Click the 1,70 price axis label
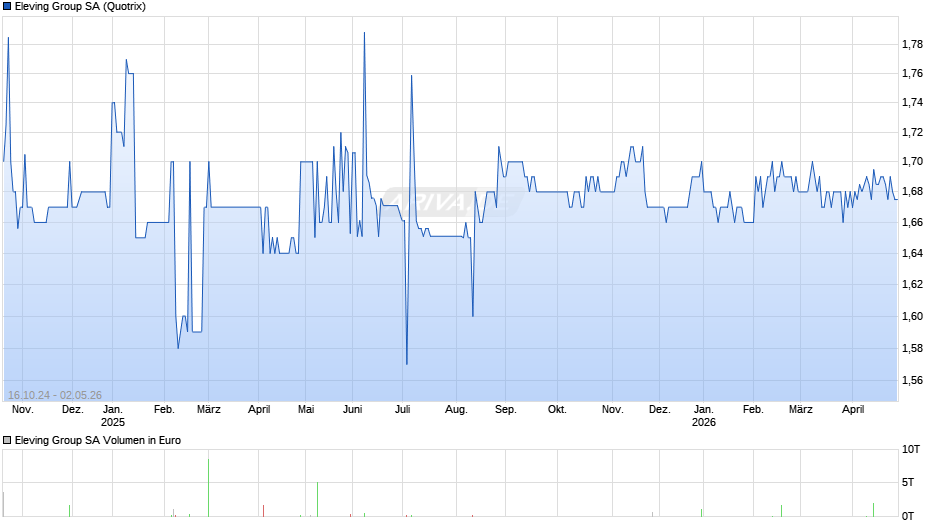Viewport: 940px width, 526px height. point(912,161)
